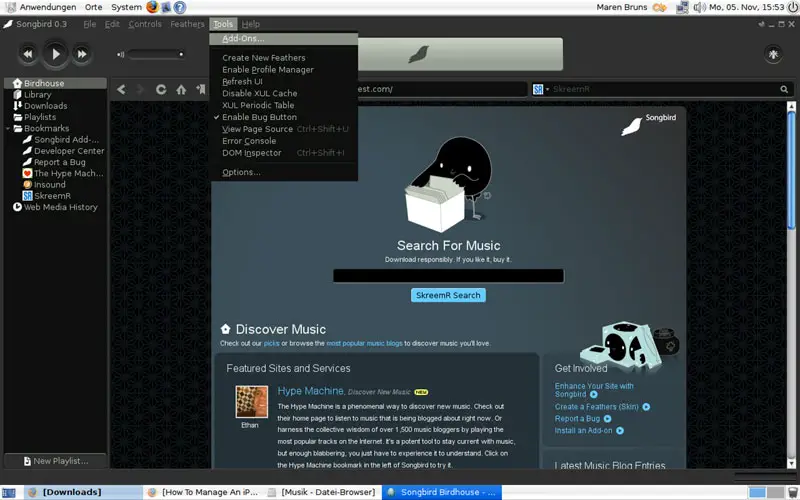800x500 pixels.
Task: Choose Disable XUL Cache item
Action: click(283, 93)
